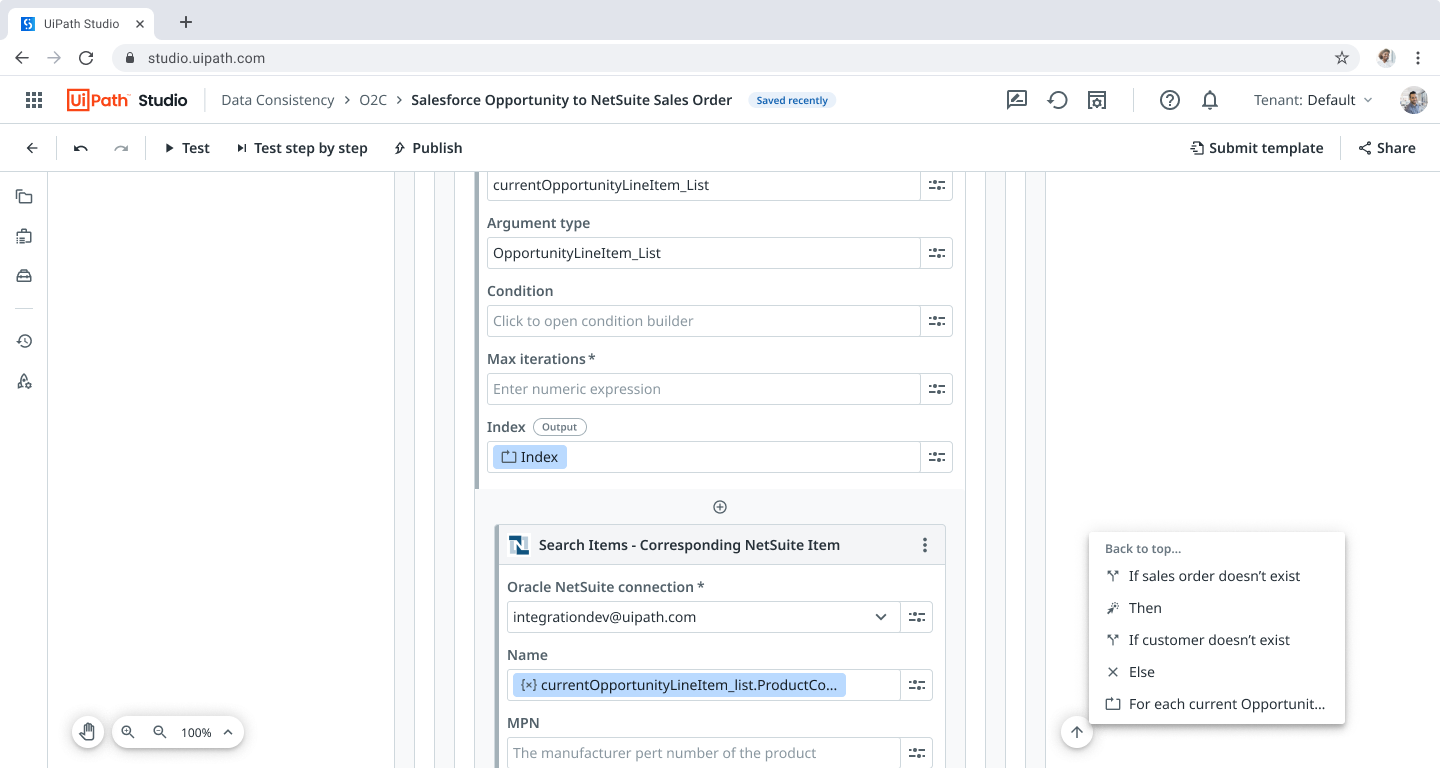This screenshot has height=768, width=1440.
Task: Open options for MPN field
Action: coord(917,753)
